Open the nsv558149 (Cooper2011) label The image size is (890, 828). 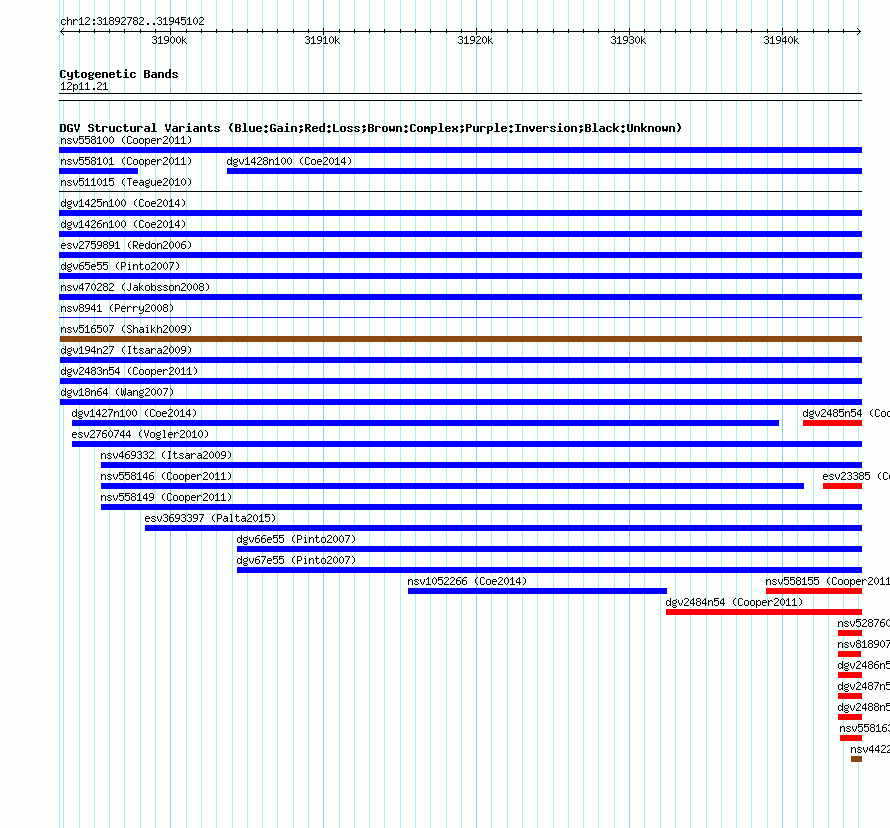(166, 497)
